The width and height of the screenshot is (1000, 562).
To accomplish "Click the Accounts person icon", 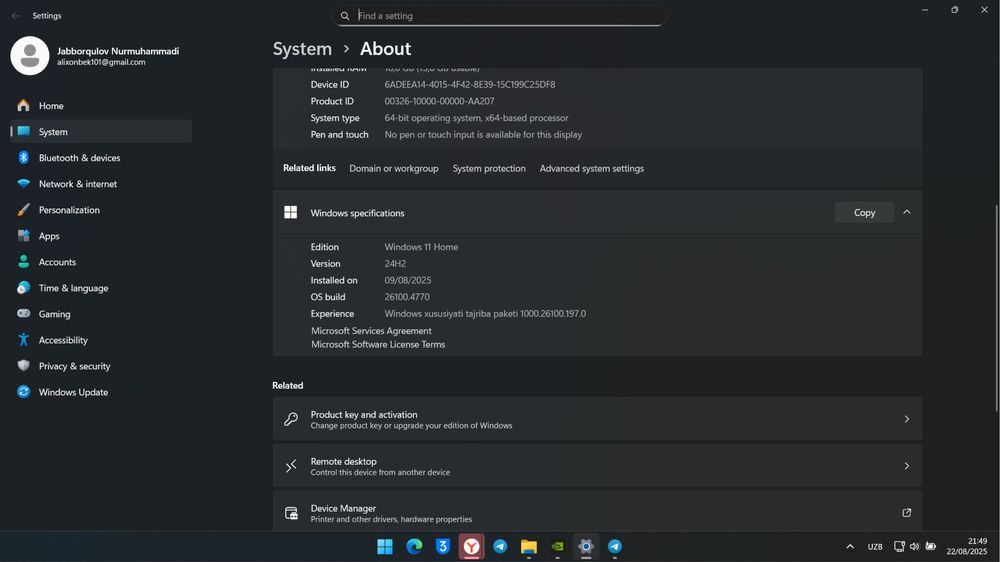I will (x=24, y=262).
